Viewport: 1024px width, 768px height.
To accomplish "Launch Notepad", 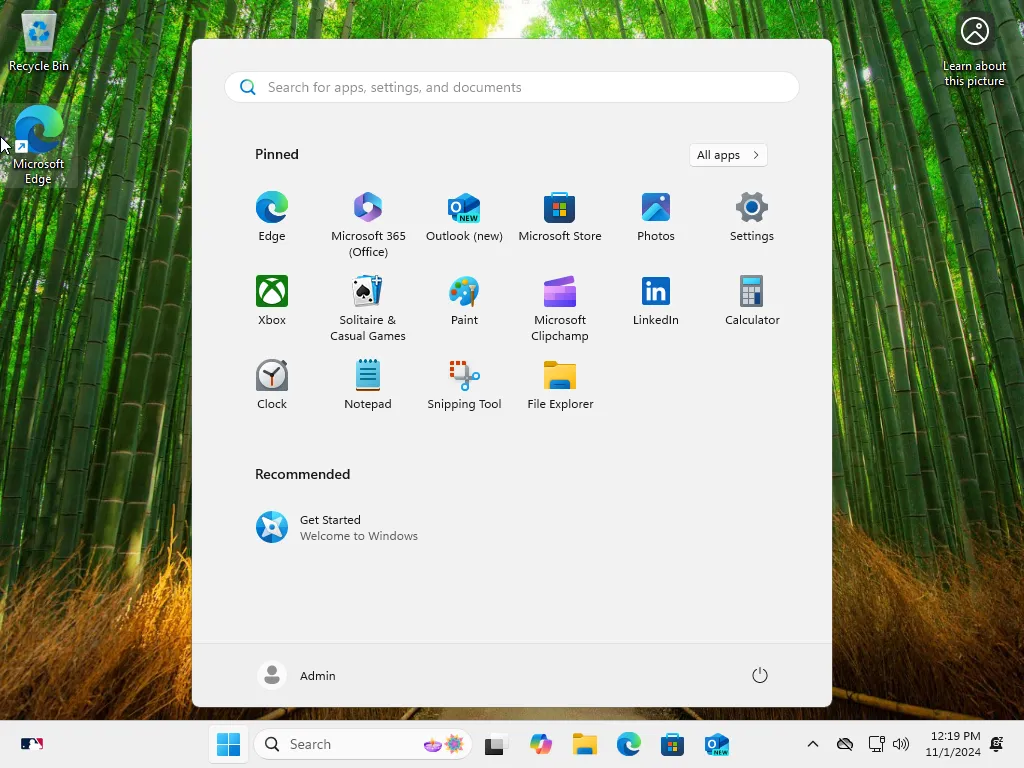I will click(x=368, y=385).
